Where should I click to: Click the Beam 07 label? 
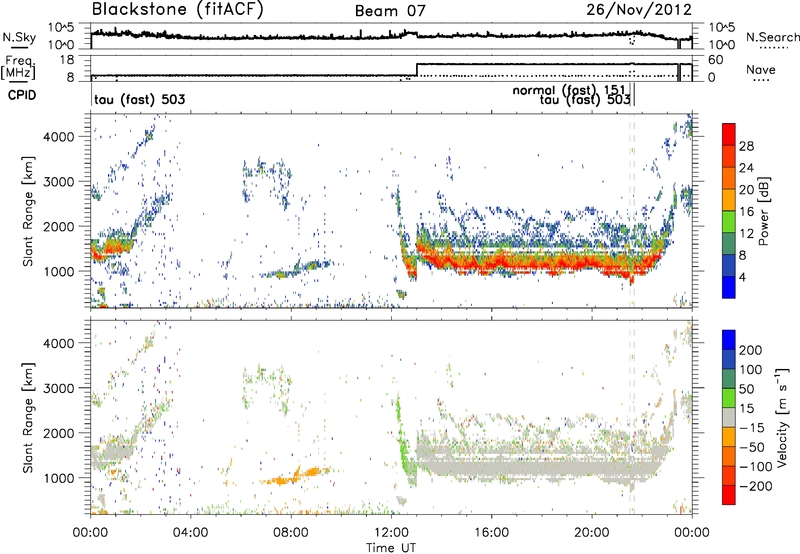tap(390, 11)
